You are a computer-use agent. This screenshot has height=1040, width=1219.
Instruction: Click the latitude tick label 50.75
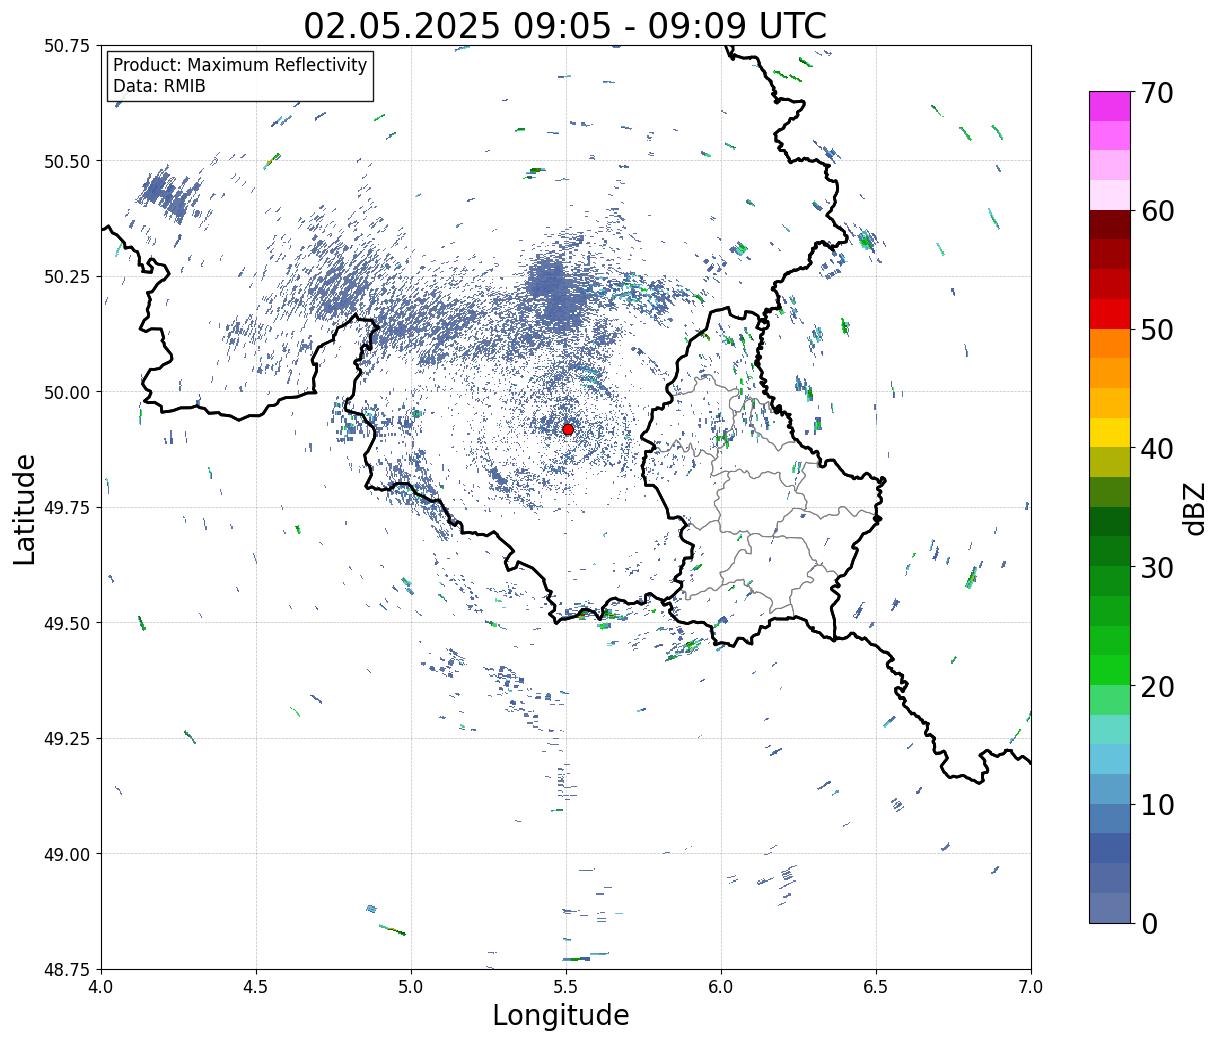[x=67, y=46]
